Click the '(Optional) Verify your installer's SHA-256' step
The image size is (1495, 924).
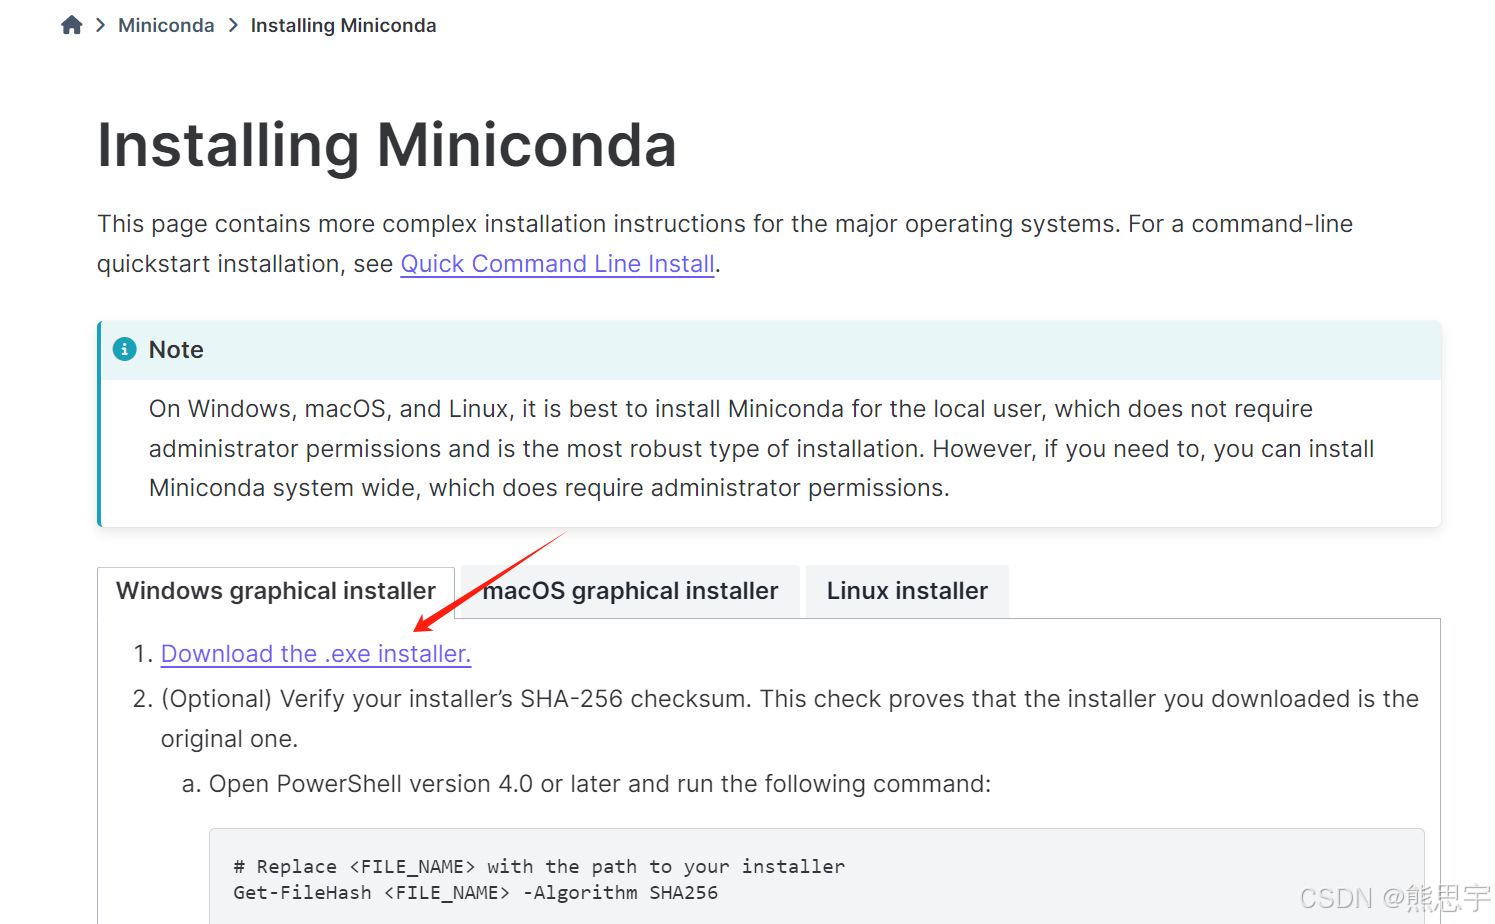[790, 719]
